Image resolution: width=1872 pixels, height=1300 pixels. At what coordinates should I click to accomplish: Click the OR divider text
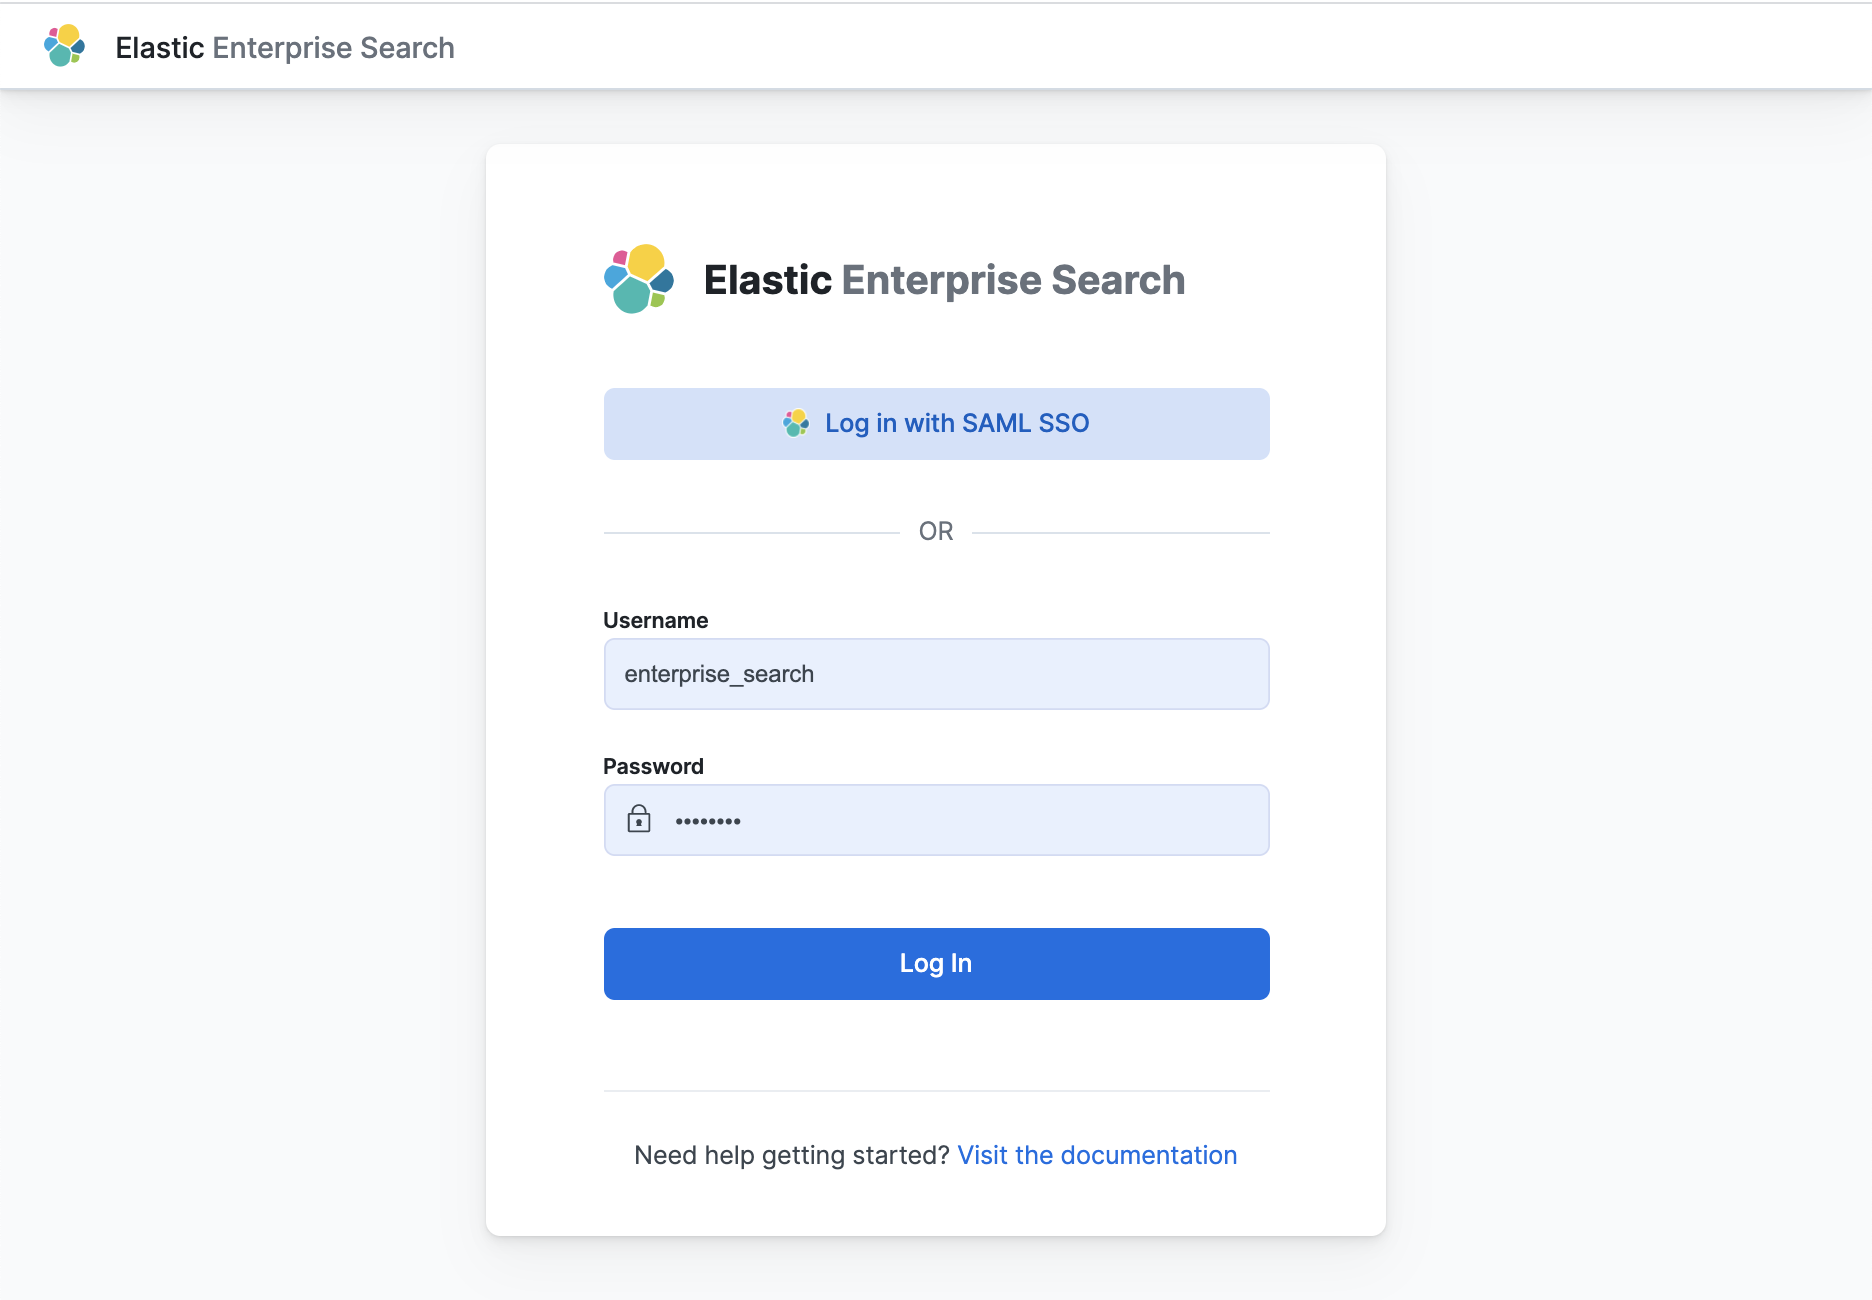pos(935,531)
